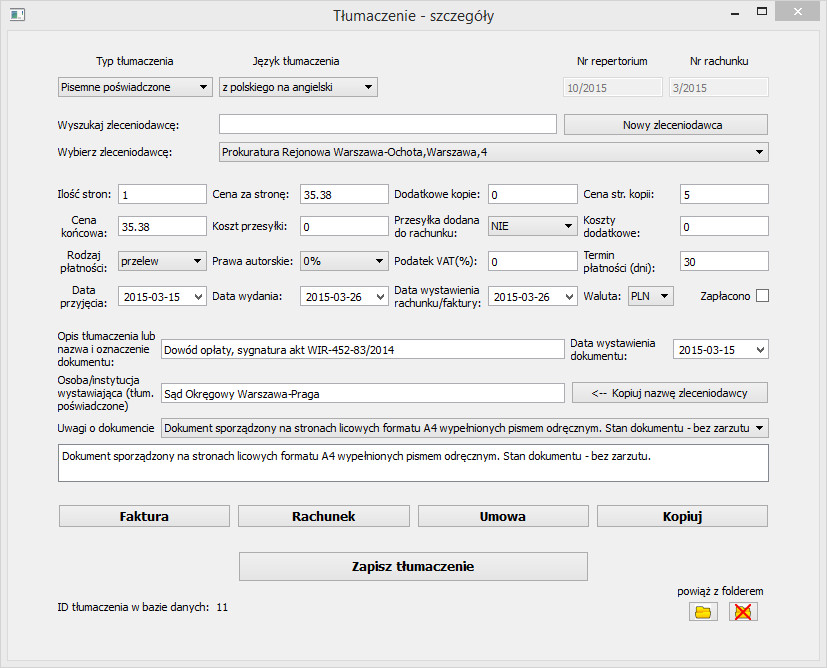This screenshot has height=668, width=827.
Task: Click the Kopiuj button
Action: pos(682,516)
